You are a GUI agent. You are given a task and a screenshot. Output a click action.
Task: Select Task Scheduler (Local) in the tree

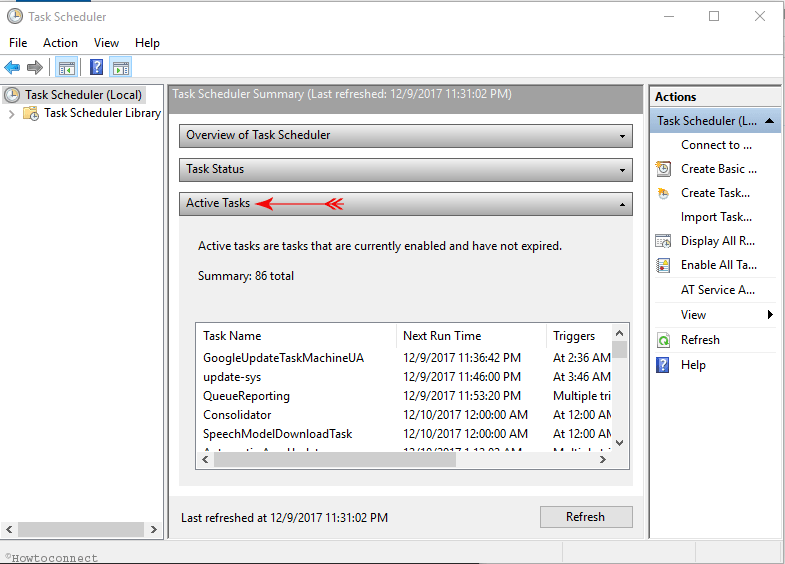click(84, 95)
